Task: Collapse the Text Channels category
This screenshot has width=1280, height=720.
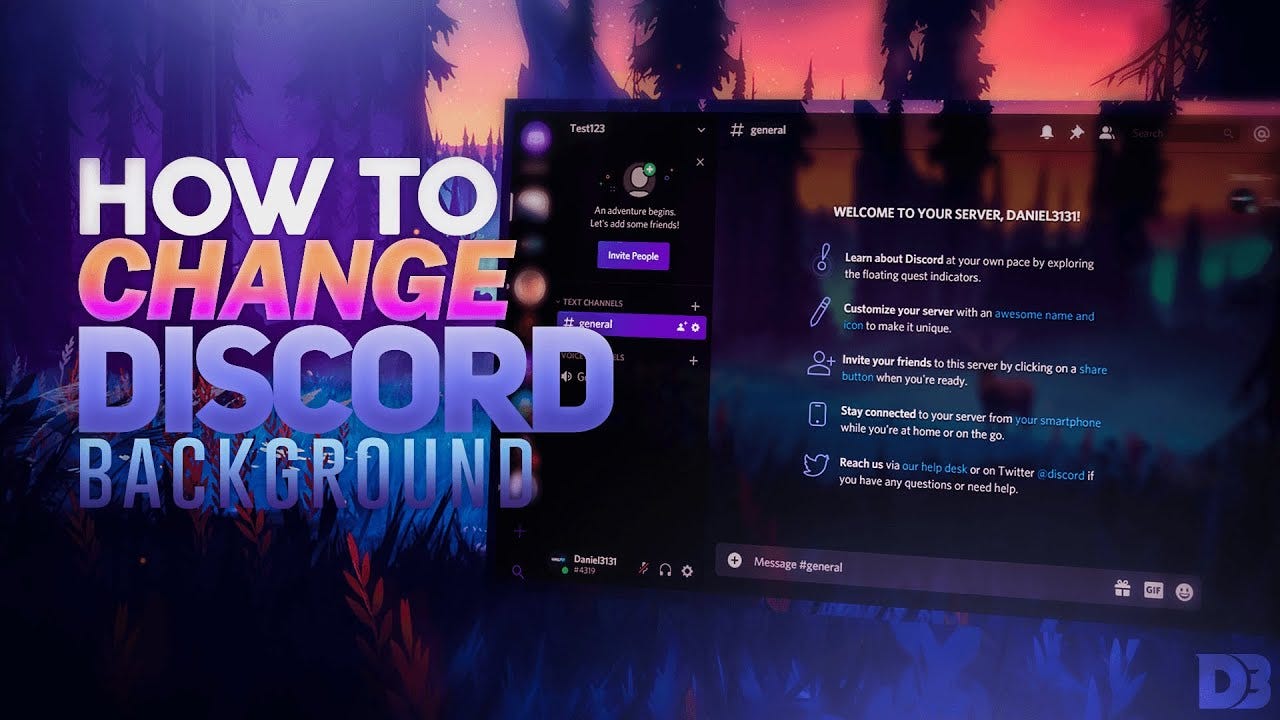Action: [590, 302]
